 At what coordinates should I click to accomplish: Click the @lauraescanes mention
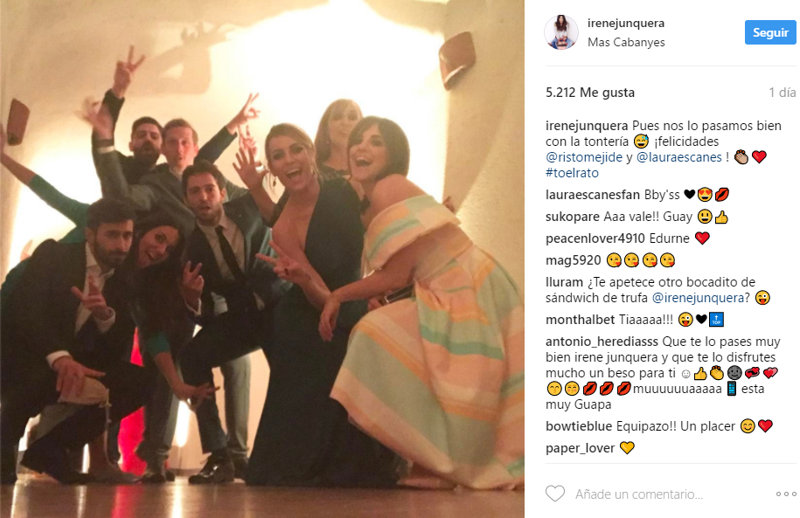679,157
